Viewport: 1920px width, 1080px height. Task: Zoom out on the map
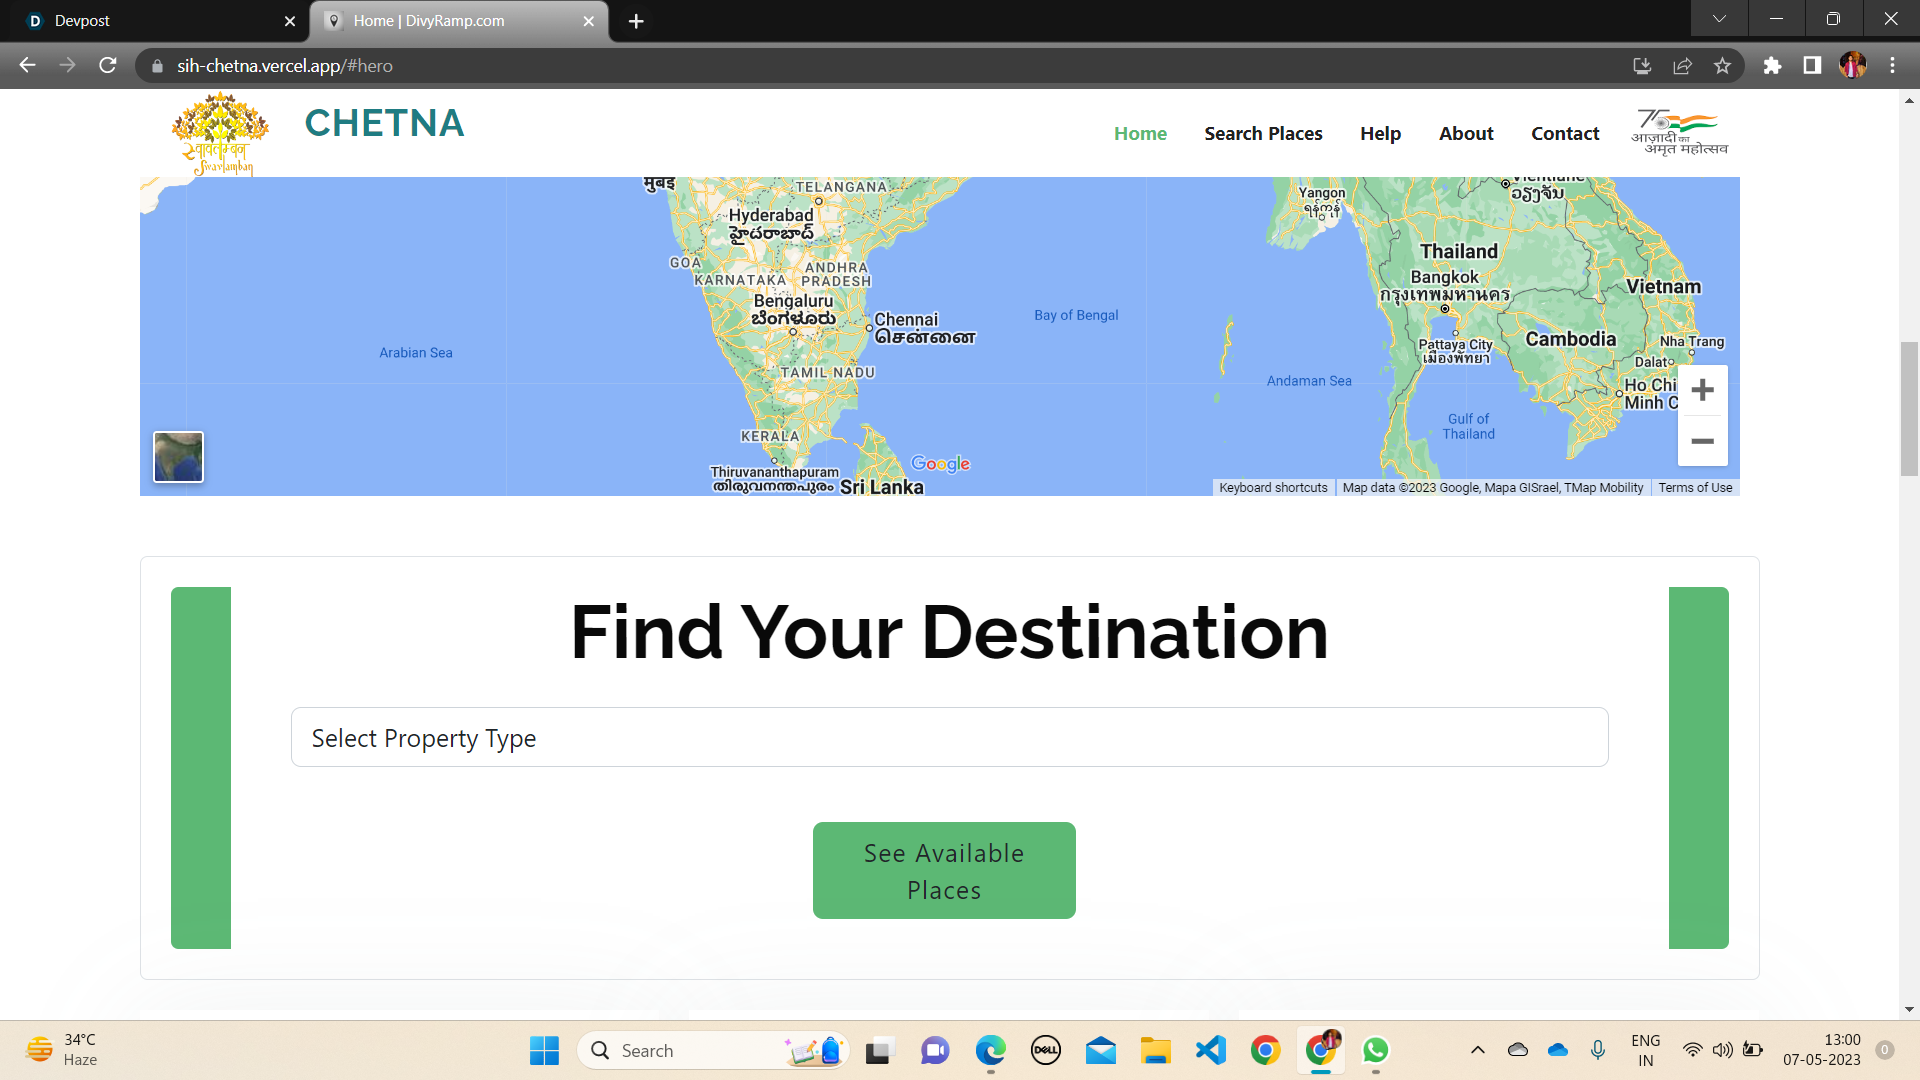coord(1702,441)
